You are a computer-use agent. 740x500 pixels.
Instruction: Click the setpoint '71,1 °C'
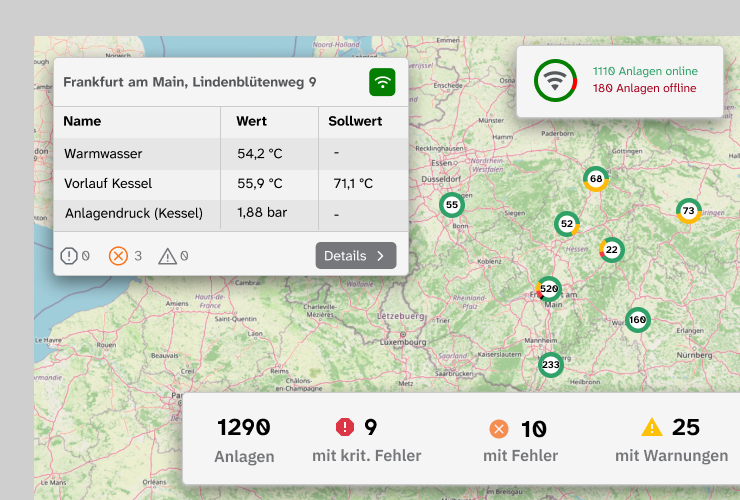coord(353,184)
